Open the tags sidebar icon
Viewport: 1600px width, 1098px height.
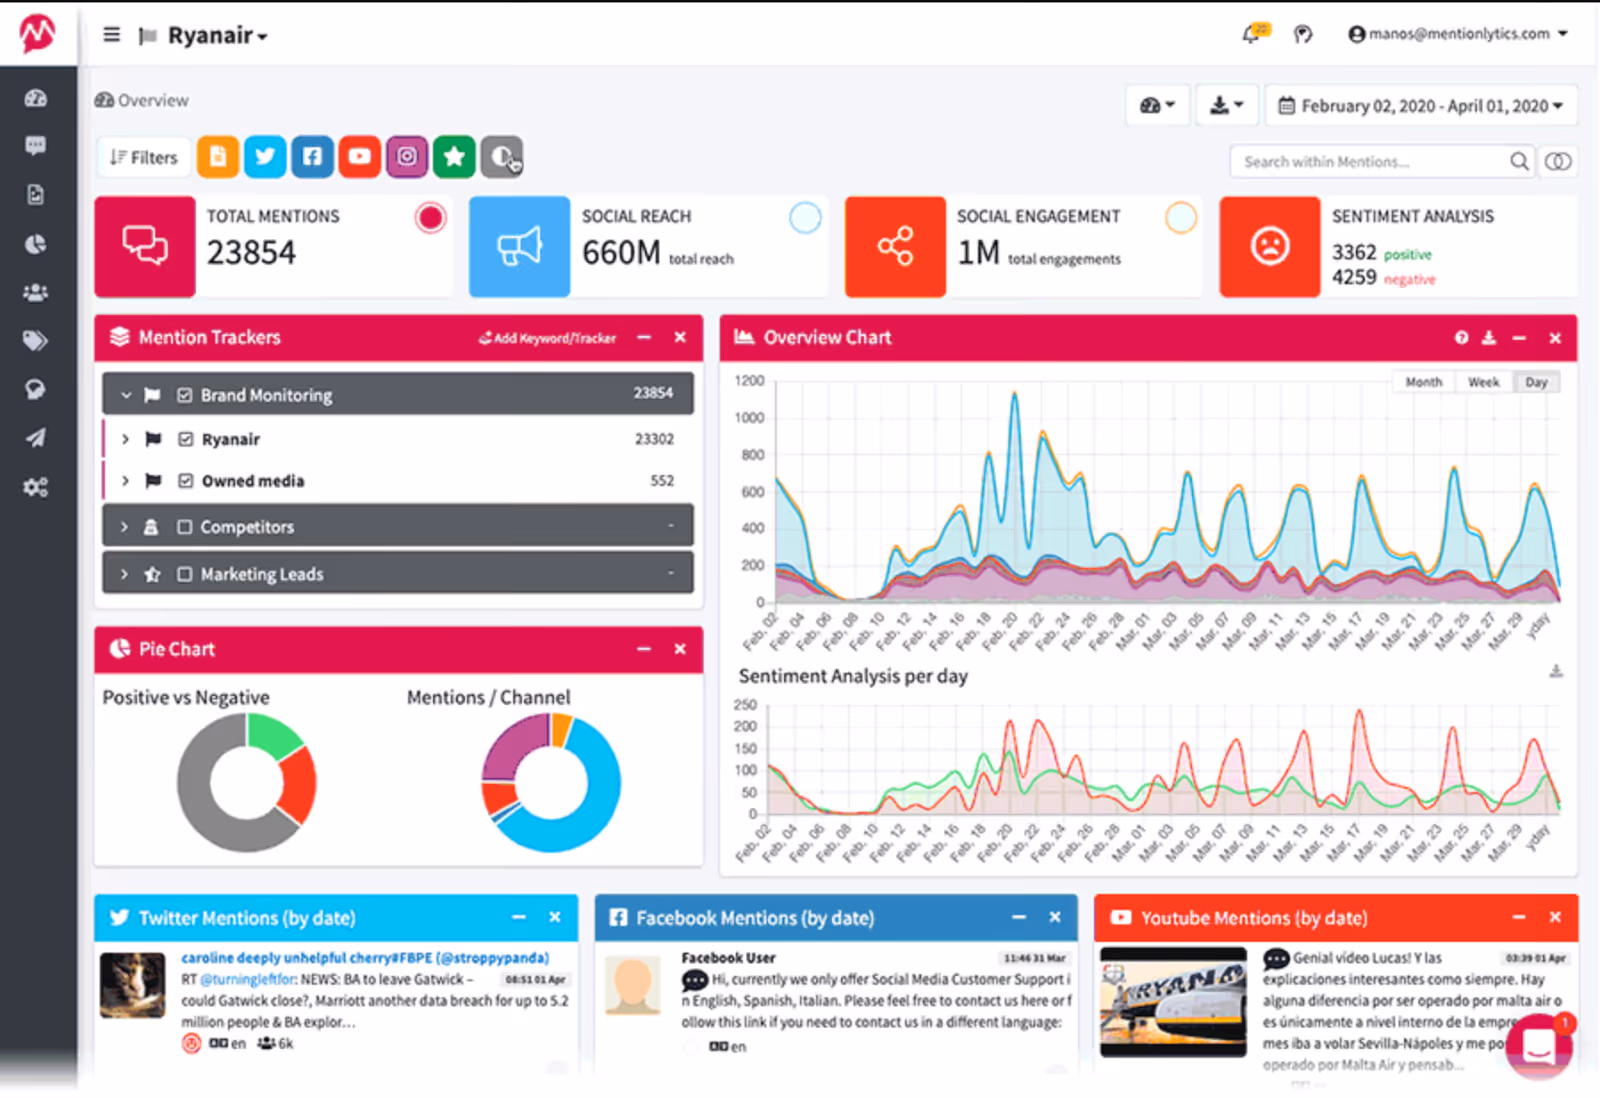pos(36,341)
